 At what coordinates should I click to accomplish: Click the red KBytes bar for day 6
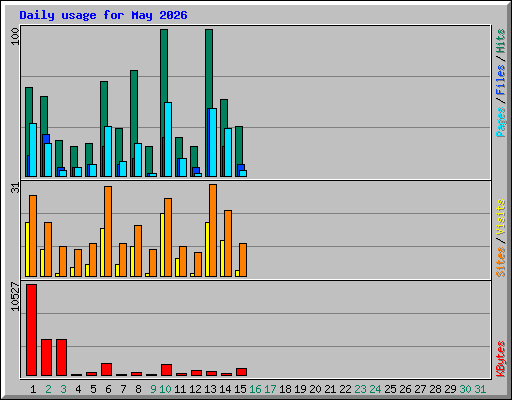tap(106, 369)
